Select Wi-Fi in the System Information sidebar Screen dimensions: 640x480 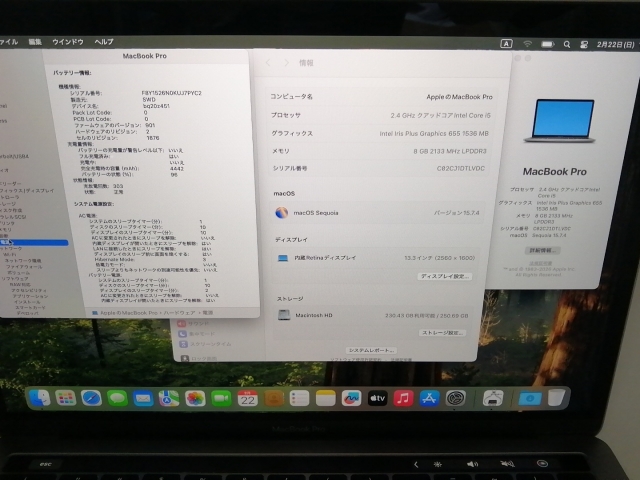(9, 254)
